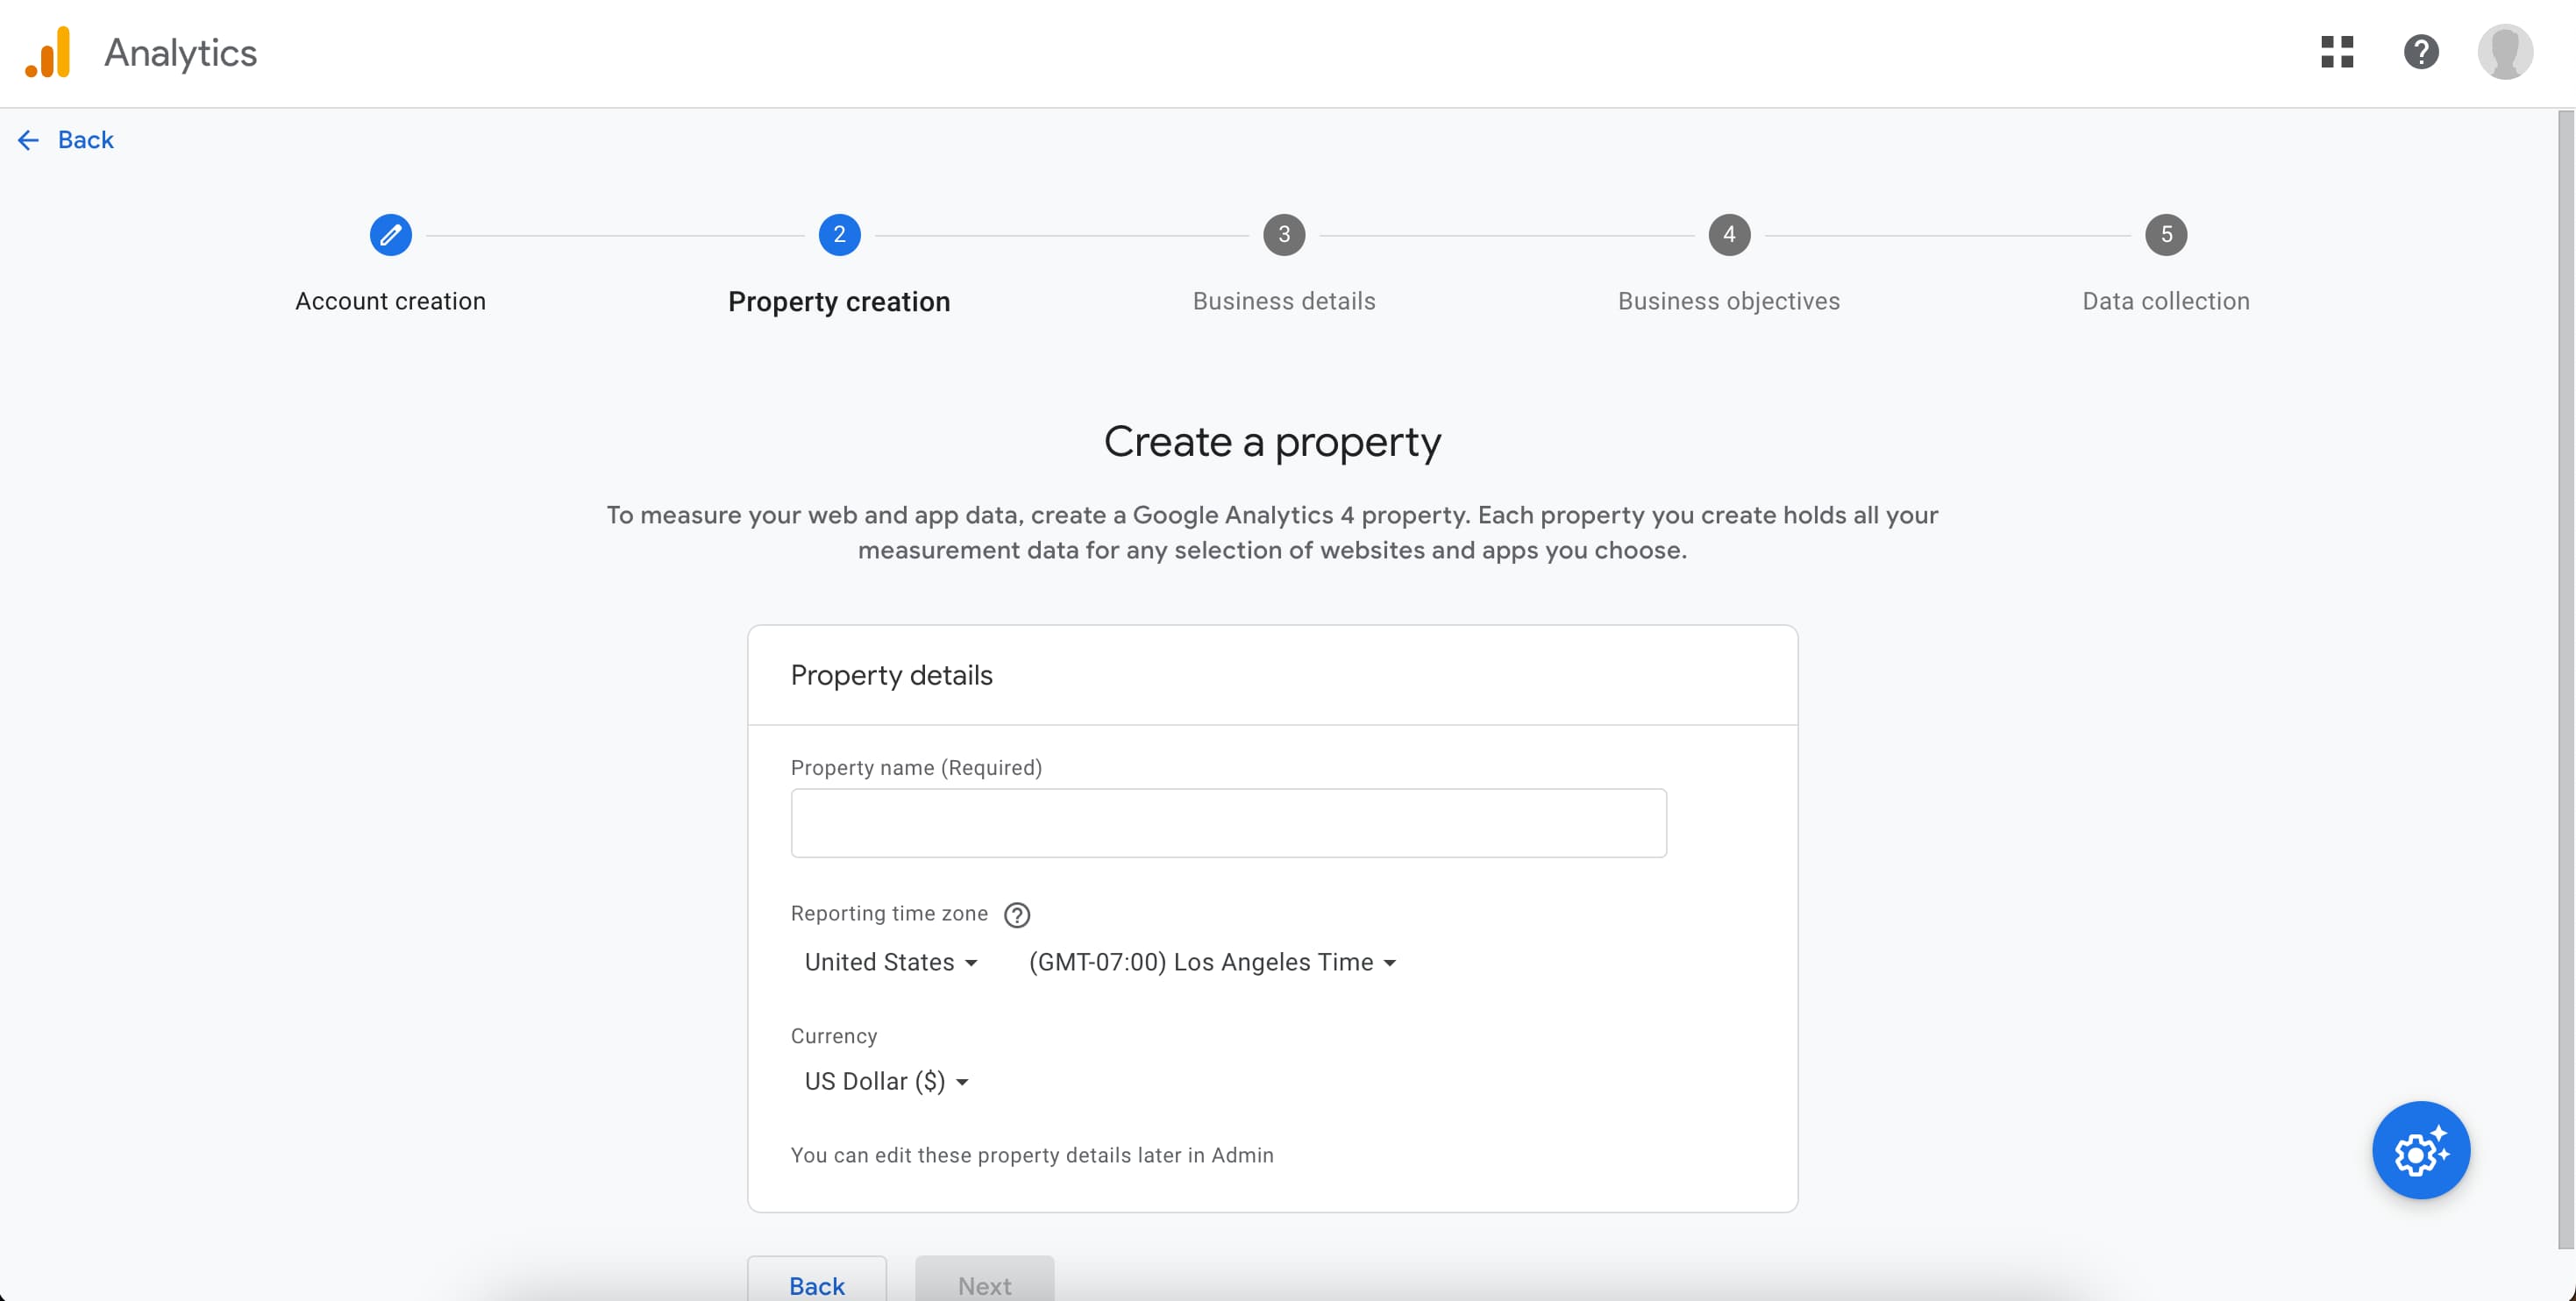Open the blue settings assistant floating button
This screenshot has height=1301, width=2576.
(x=2420, y=1151)
